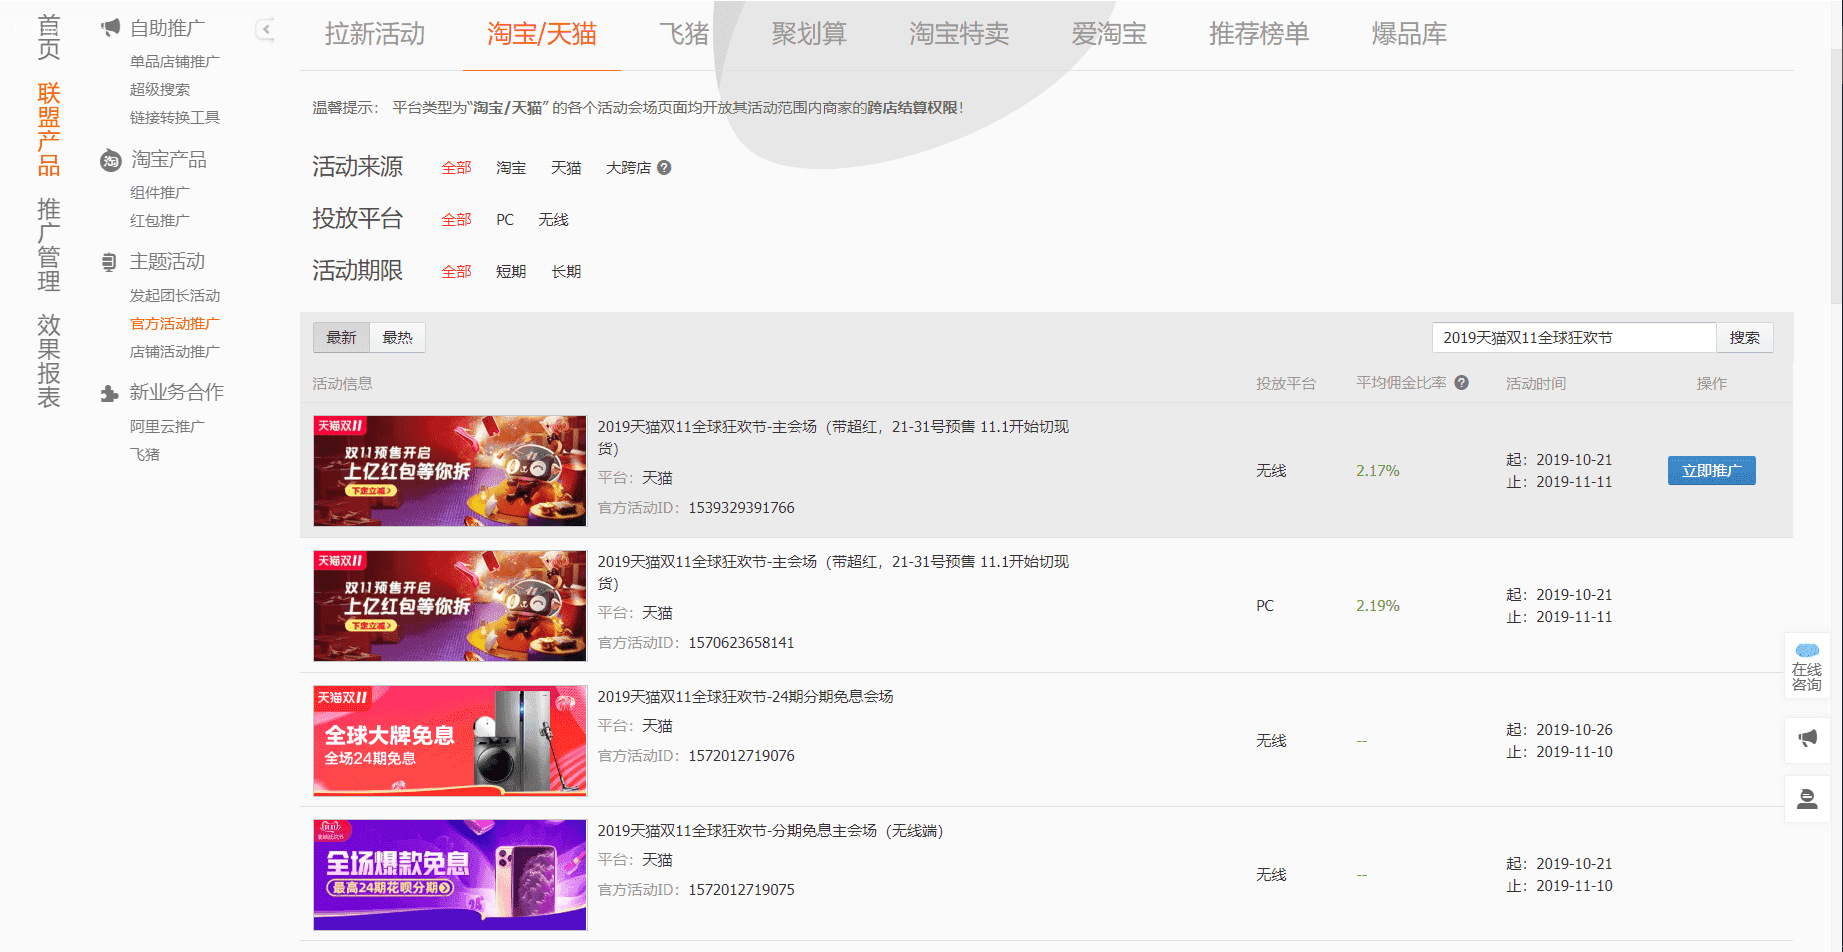Filter 投放平台 by 无线
Image resolution: width=1843 pixels, height=952 pixels.
pos(553,220)
